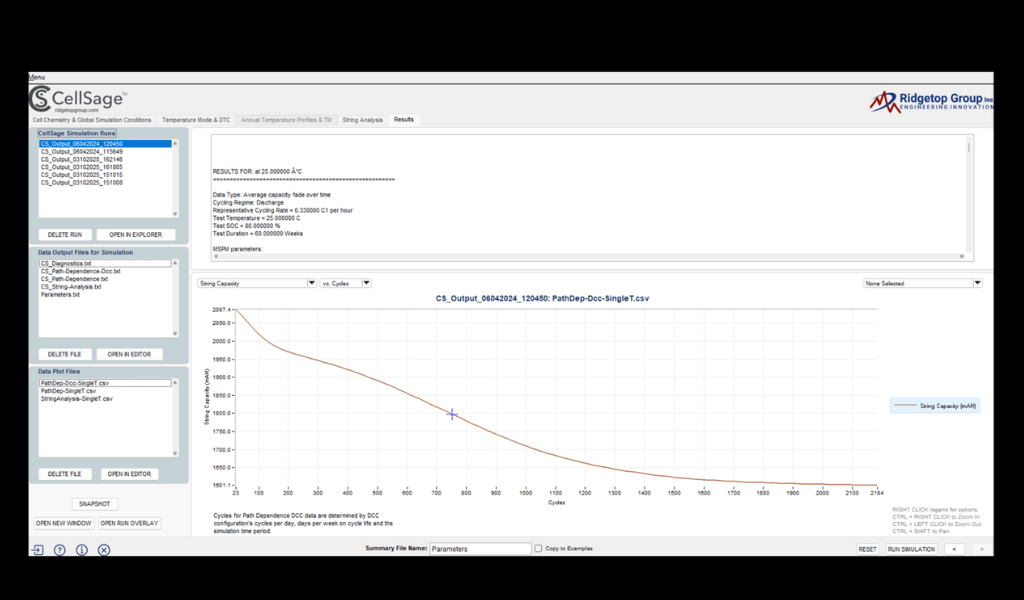
Task: Open the vs. Cycles dropdown
Action: pyautogui.click(x=346, y=283)
